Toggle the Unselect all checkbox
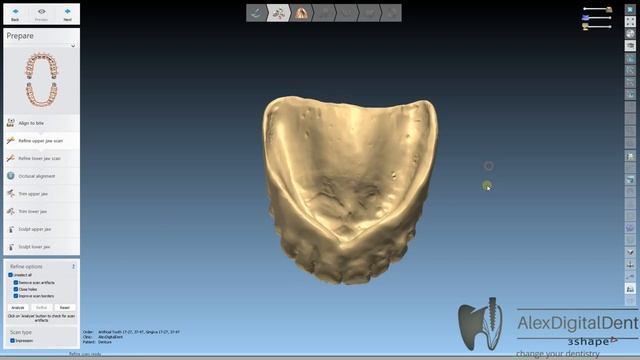This screenshot has height=360, width=640. [x=11, y=275]
